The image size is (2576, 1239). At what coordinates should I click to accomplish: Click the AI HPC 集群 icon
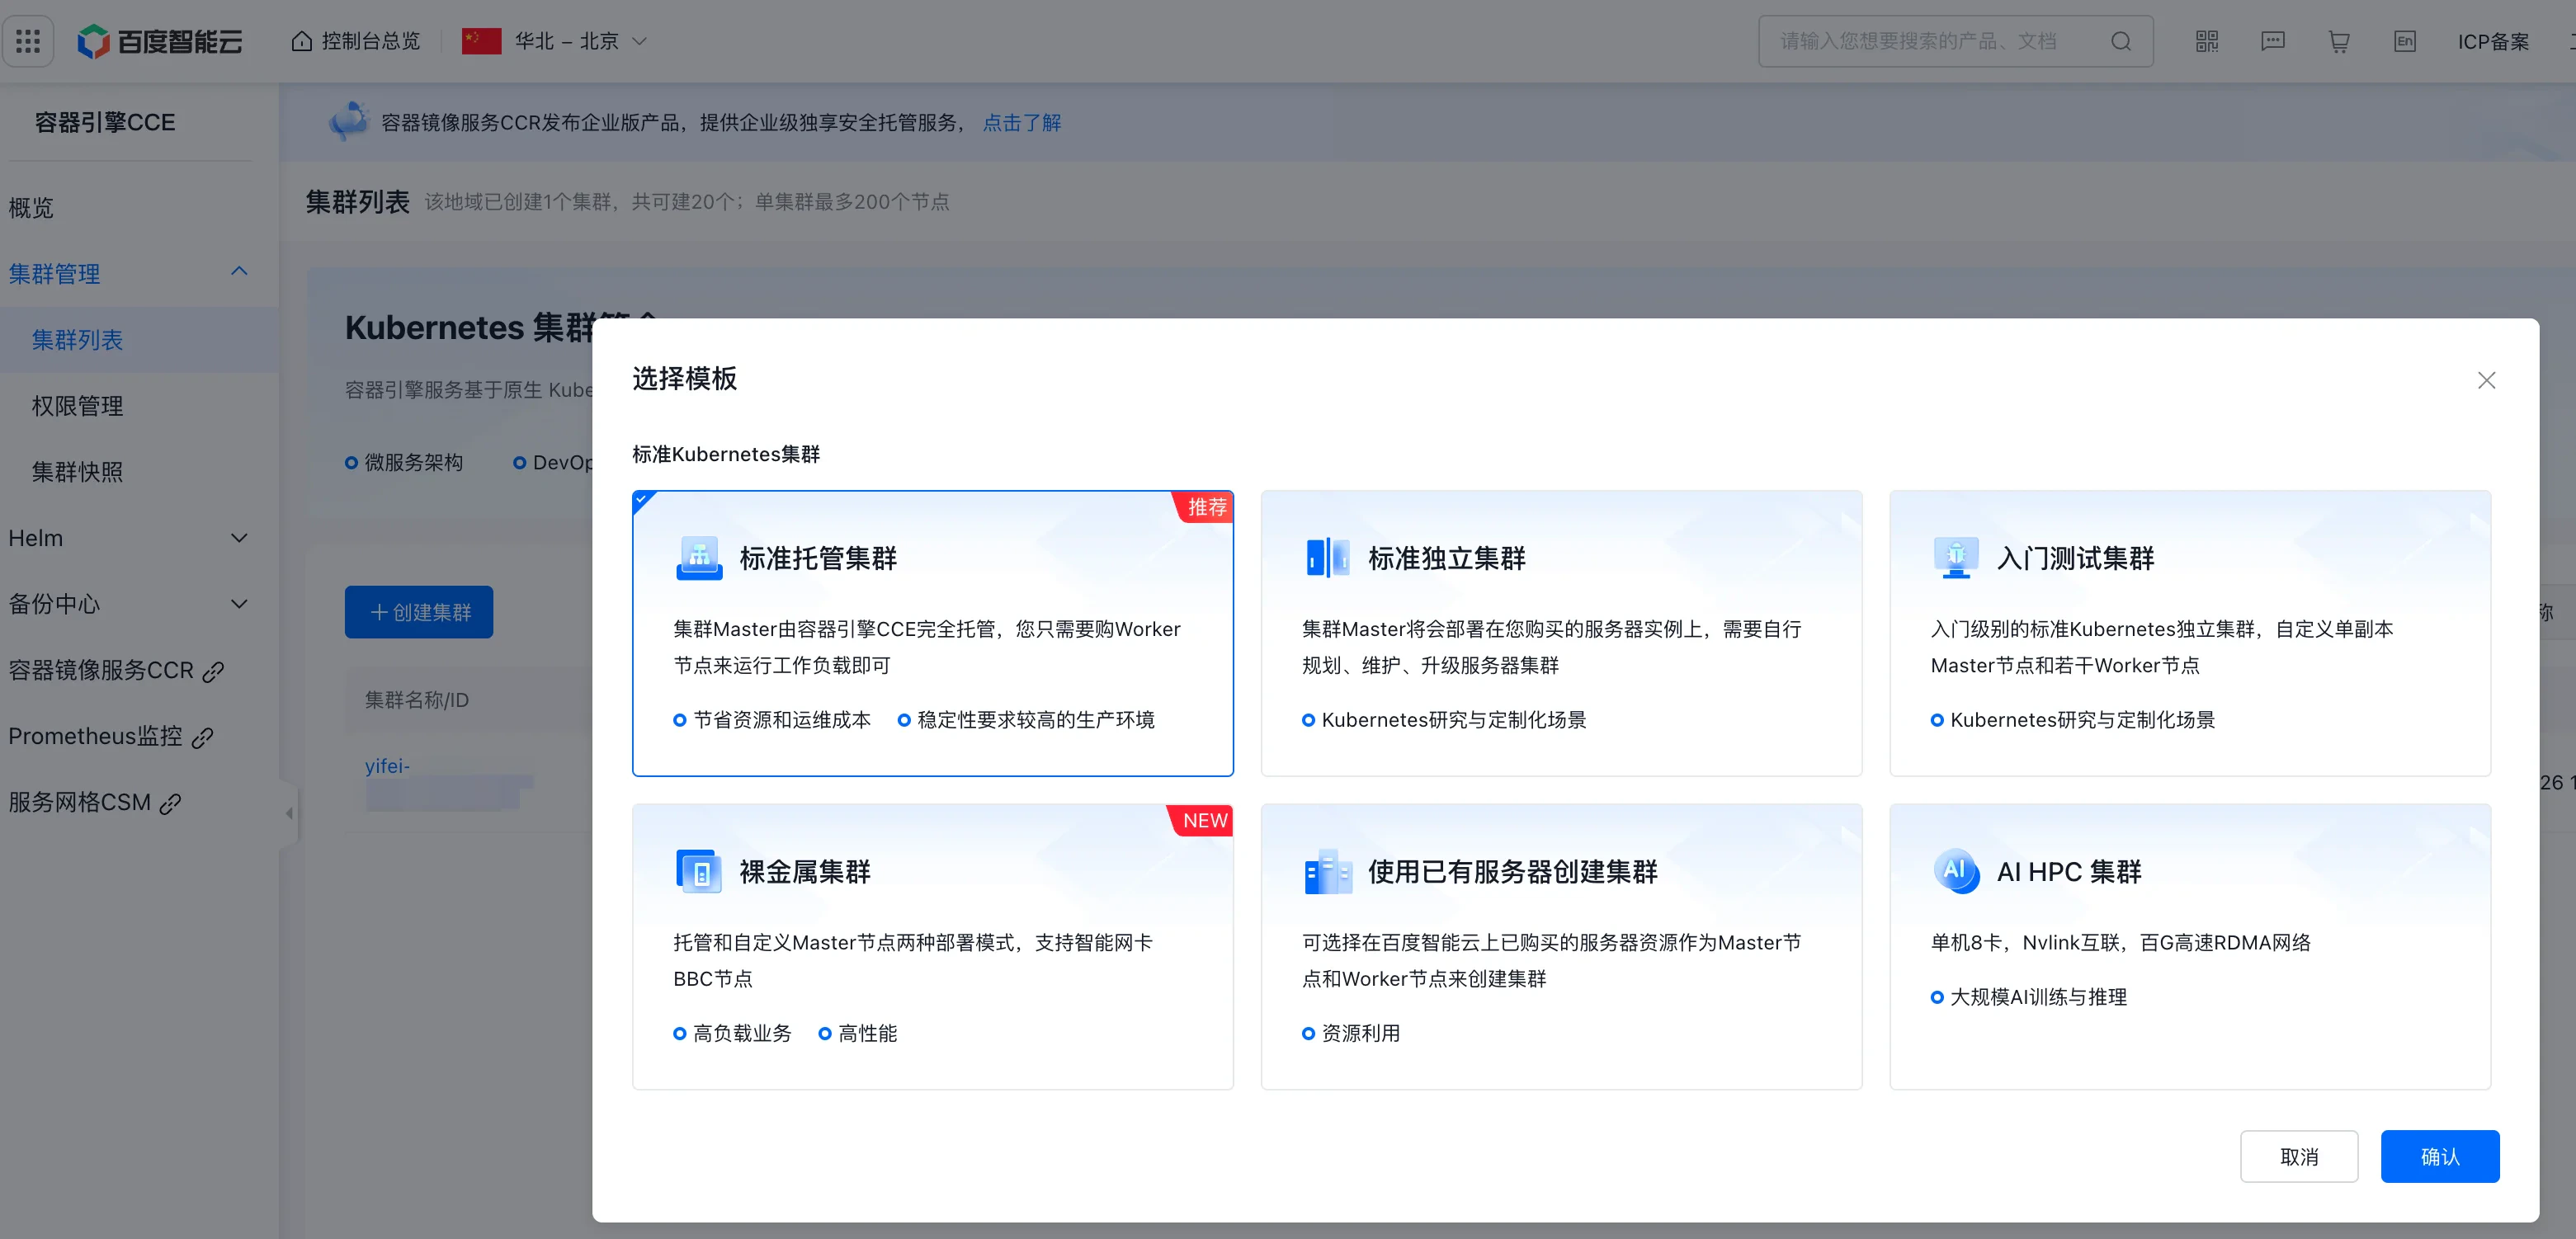[1955, 871]
